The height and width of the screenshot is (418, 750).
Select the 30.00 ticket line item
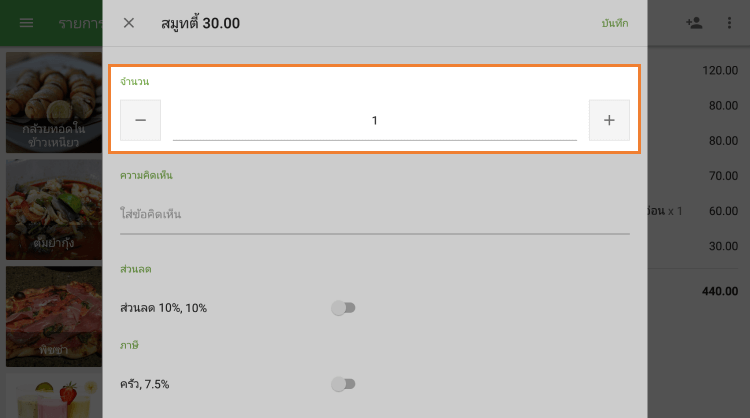pyautogui.click(x=719, y=246)
